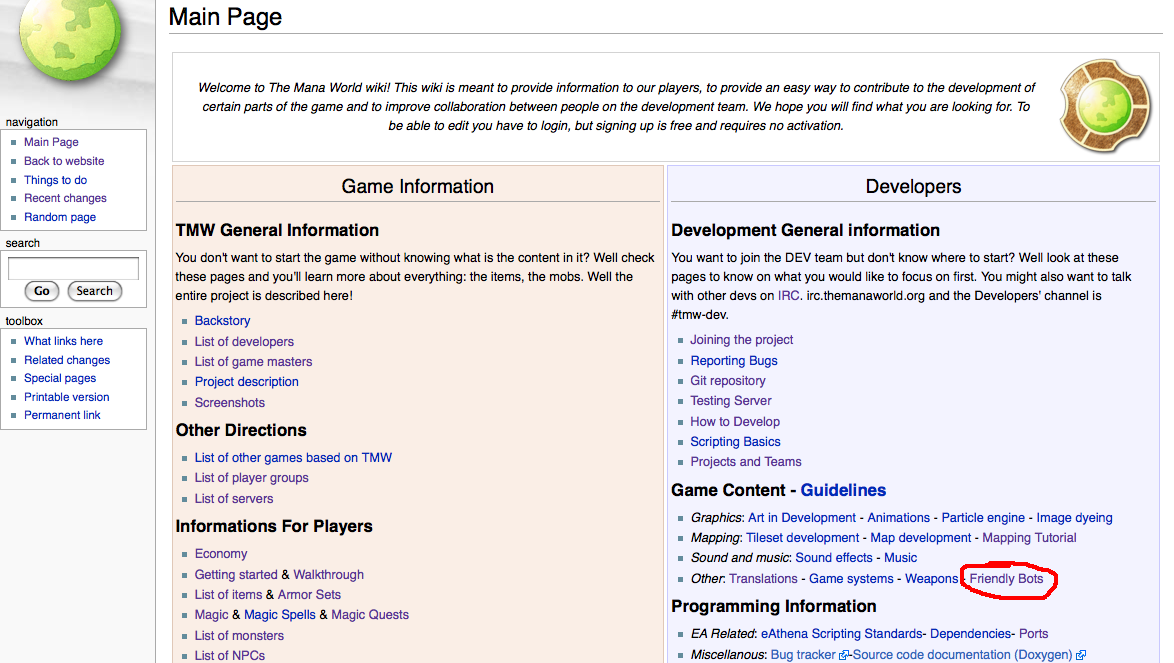The width and height of the screenshot is (1174, 663).
Task: Open Mapping Tutorial link
Action: pyautogui.click(x=1029, y=538)
